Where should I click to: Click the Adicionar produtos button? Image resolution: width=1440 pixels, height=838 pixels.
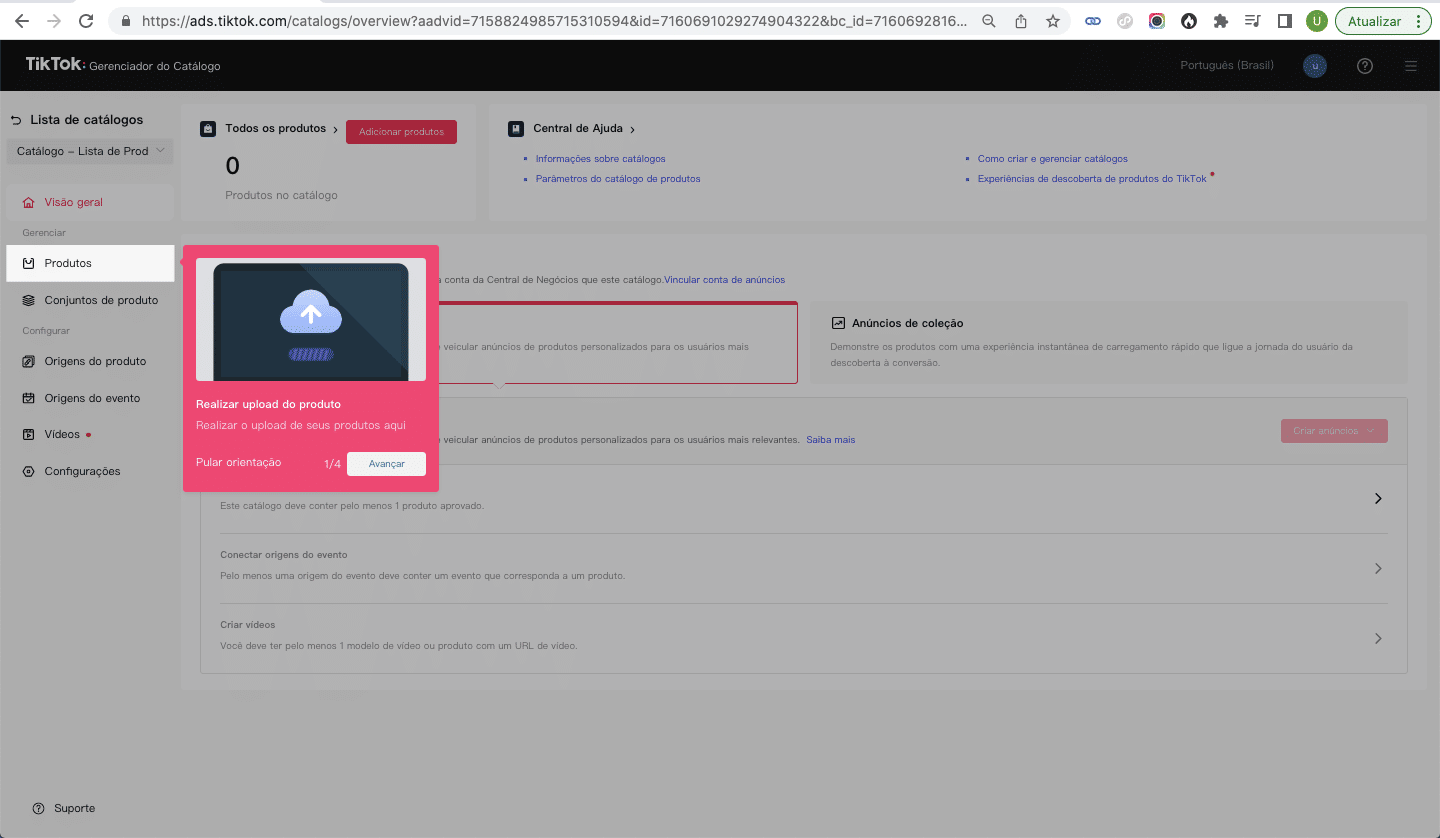click(x=401, y=132)
